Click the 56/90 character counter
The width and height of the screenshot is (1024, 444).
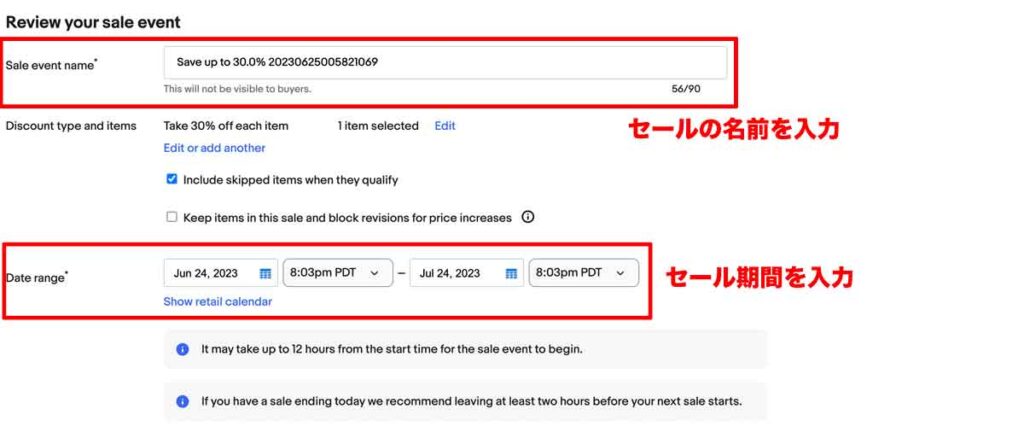(x=686, y=89)
